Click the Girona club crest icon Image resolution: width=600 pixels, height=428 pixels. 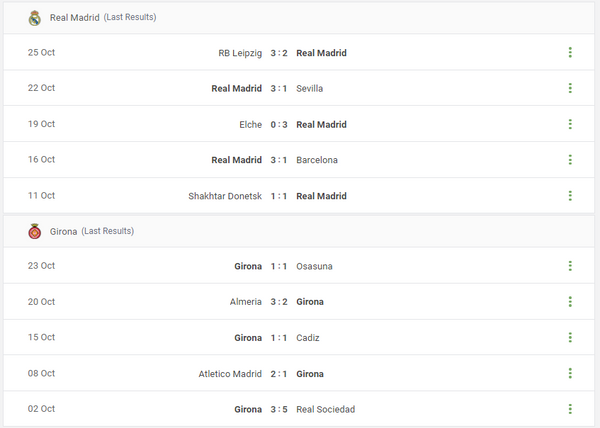(x=34, y=231)
